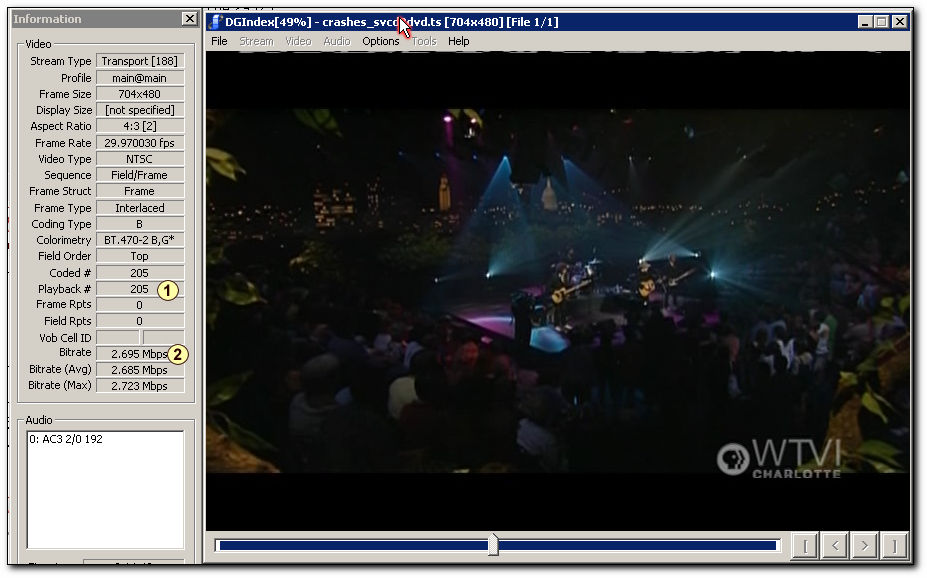Viewport: 927px width, 578px height.
Task: Click the Frame Size value '704x480'
Action: (140, 94)
